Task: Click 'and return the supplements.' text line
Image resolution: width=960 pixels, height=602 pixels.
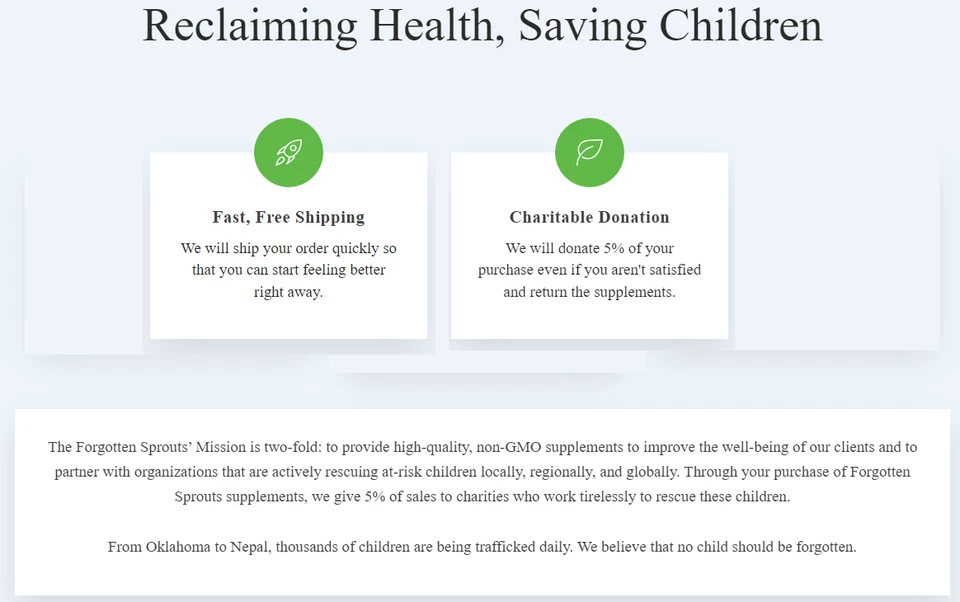Action: 589,292
